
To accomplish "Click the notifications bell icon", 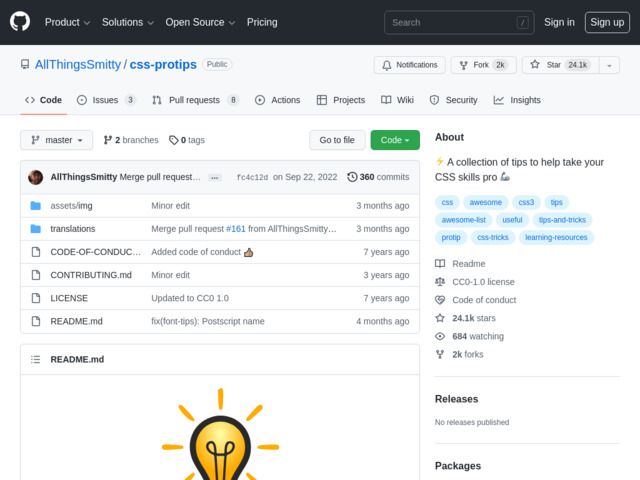I will point(387,65).
